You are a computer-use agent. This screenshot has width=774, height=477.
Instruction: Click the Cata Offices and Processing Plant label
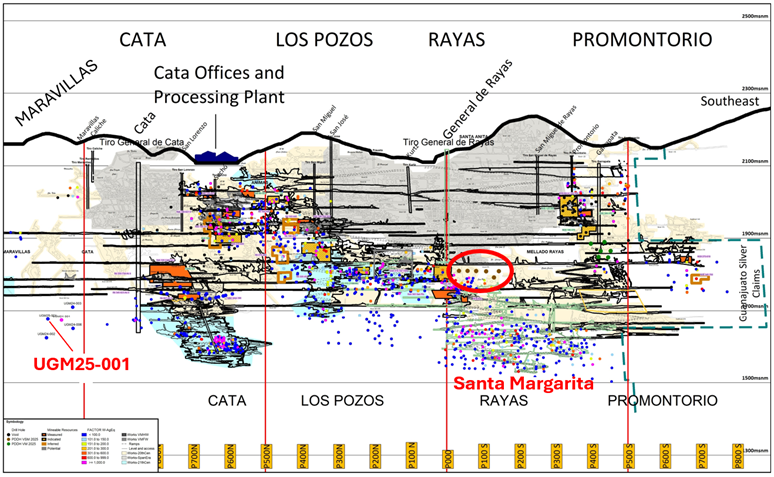pyautogui.click(x=219, y=84)
